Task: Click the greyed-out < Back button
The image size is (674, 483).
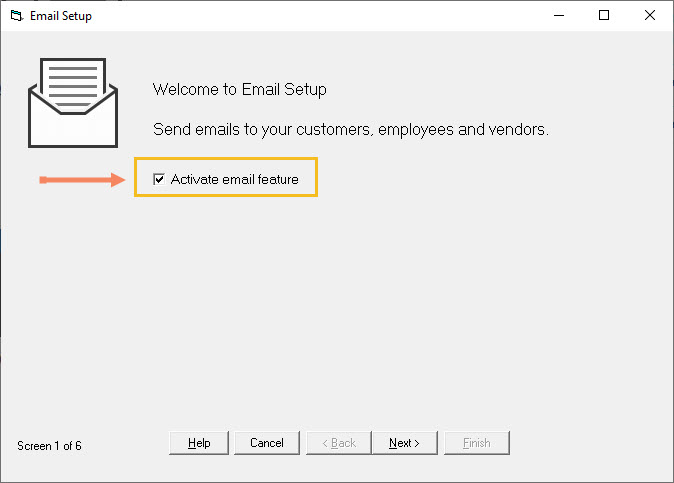Action: pos(338,443)
